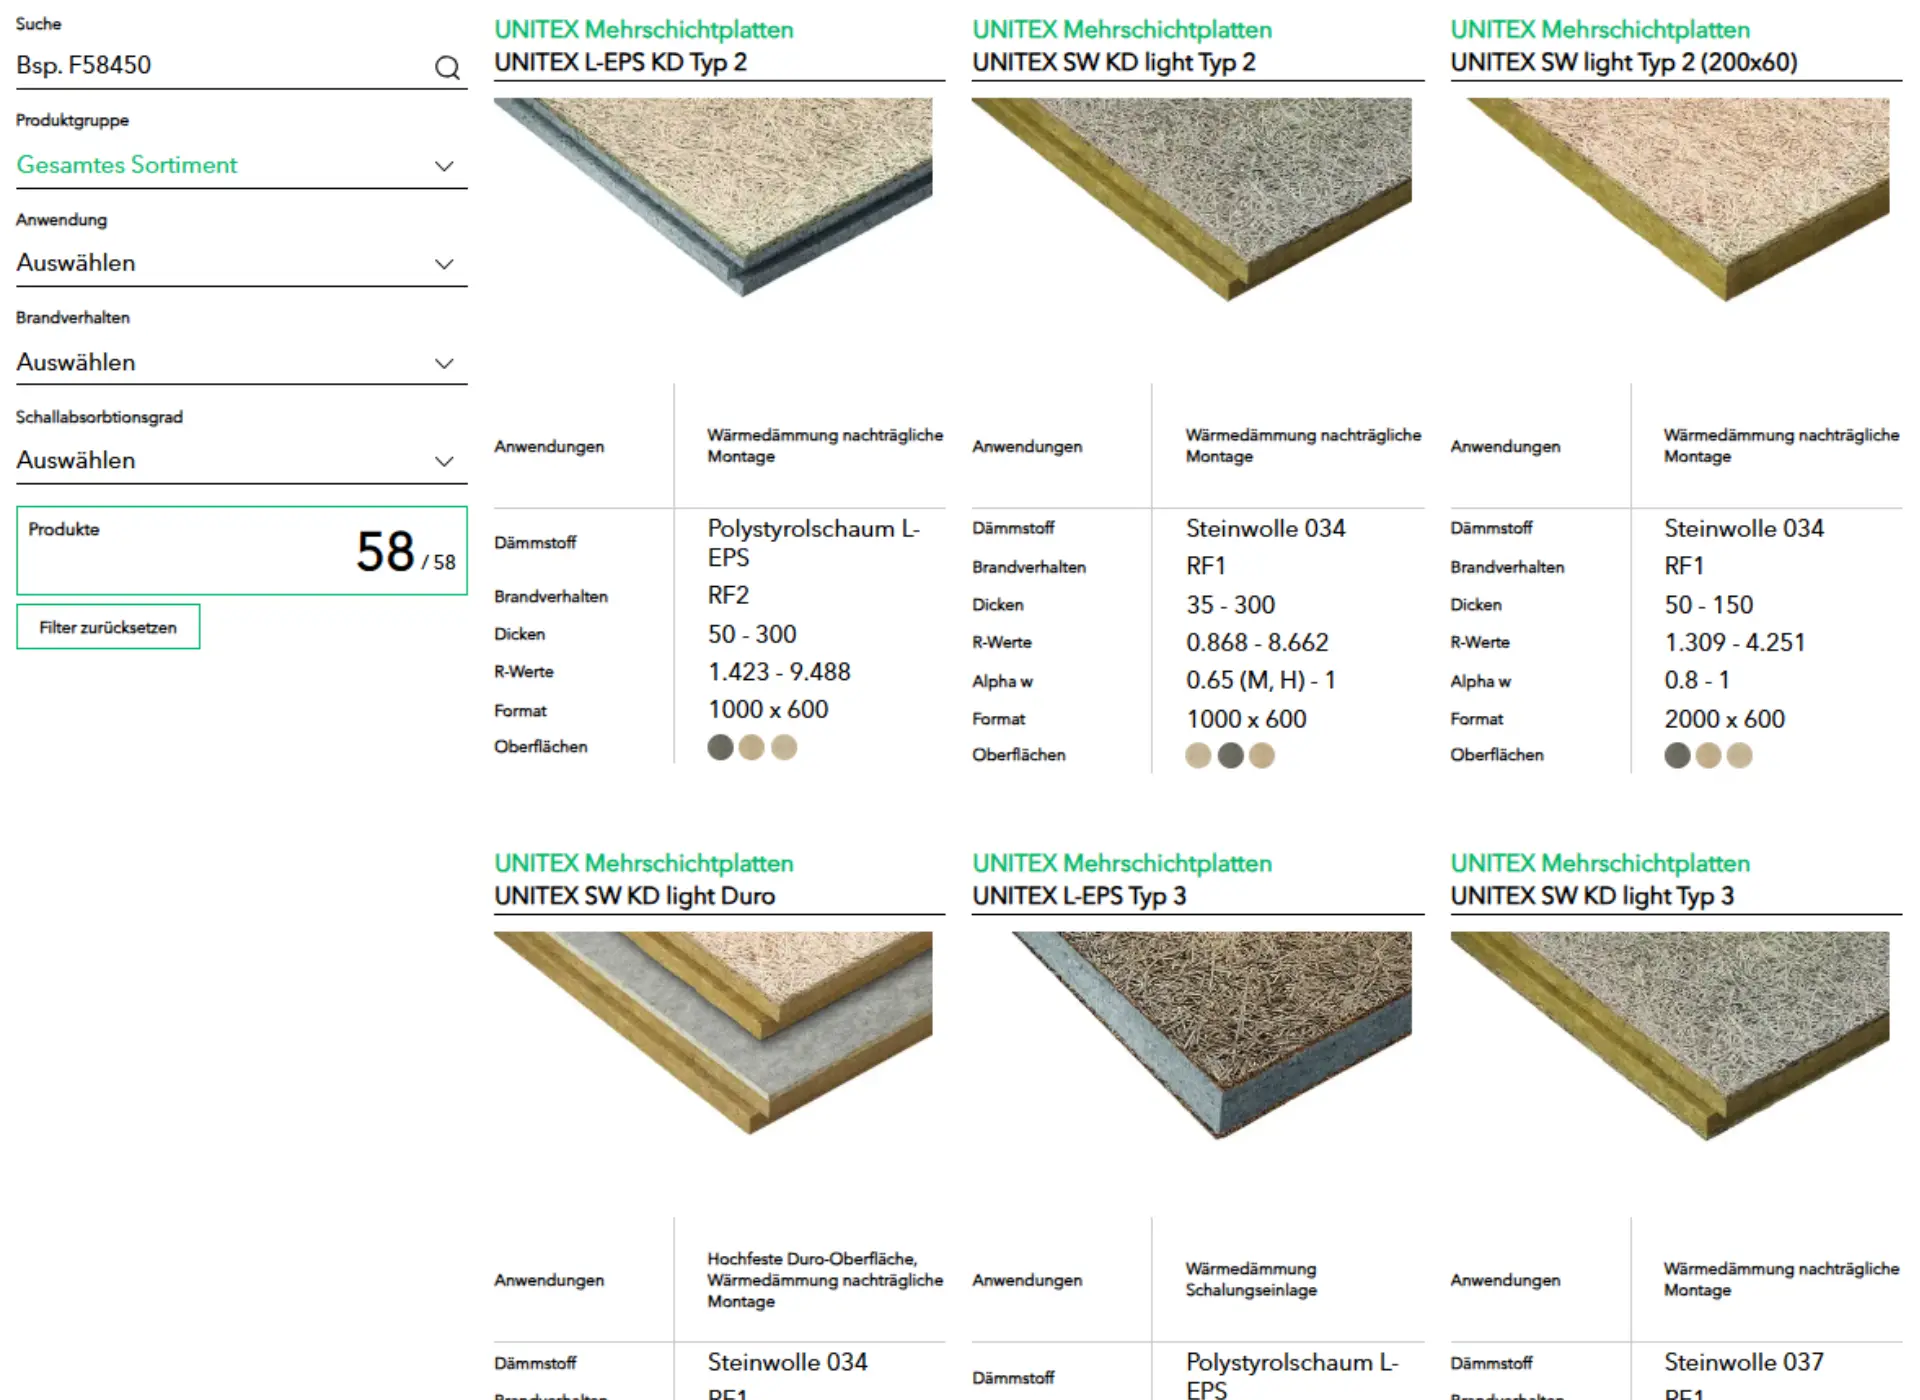Click the UNITEX L-EPS Typ 3 product image
1920x1400 pixels.
tap(1212, 1035)
